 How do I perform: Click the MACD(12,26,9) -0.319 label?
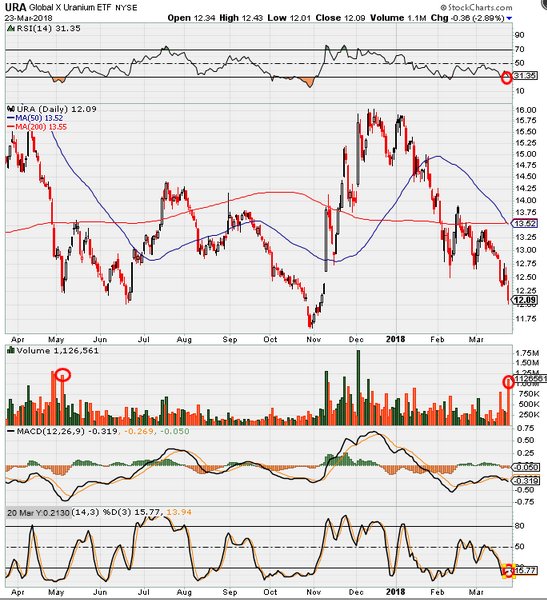coord(67,431)
